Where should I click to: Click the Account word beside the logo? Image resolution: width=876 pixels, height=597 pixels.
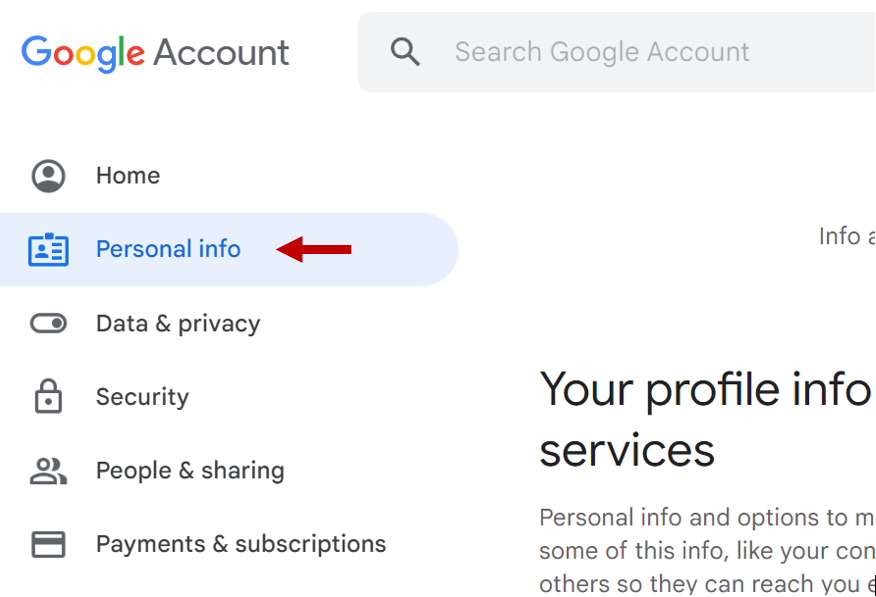tap(222, 53)
